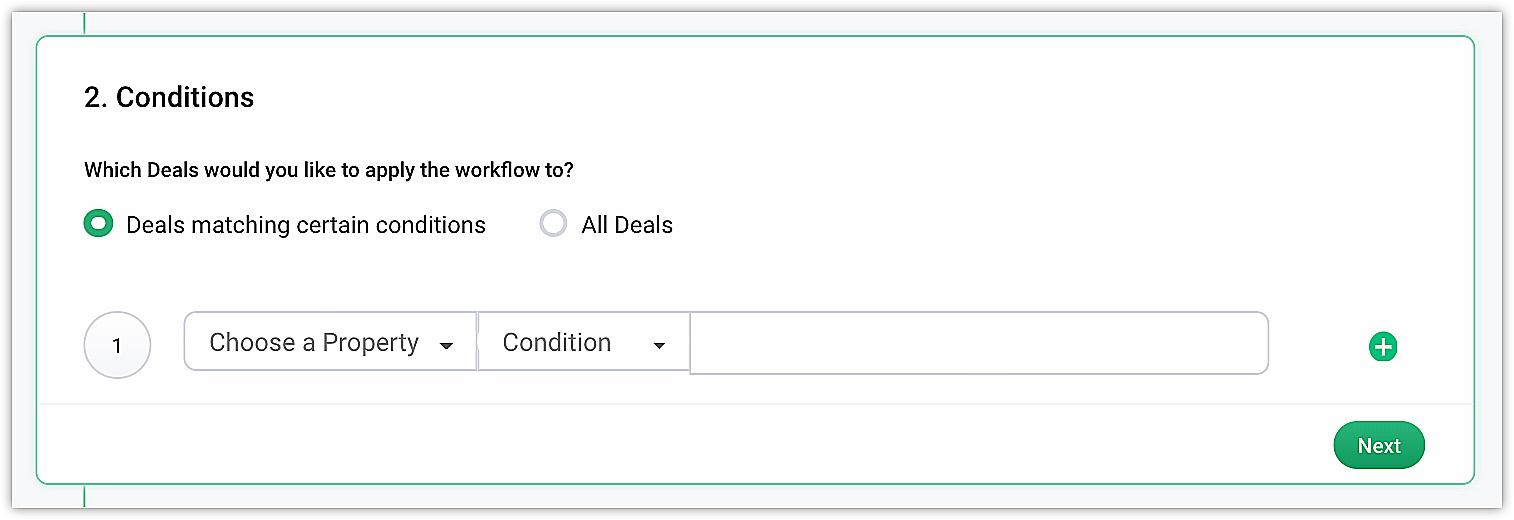Click the caret arrow next to "Condition"
The width and height of the screenshot is (1514, 520).
[x=659, y=346]
